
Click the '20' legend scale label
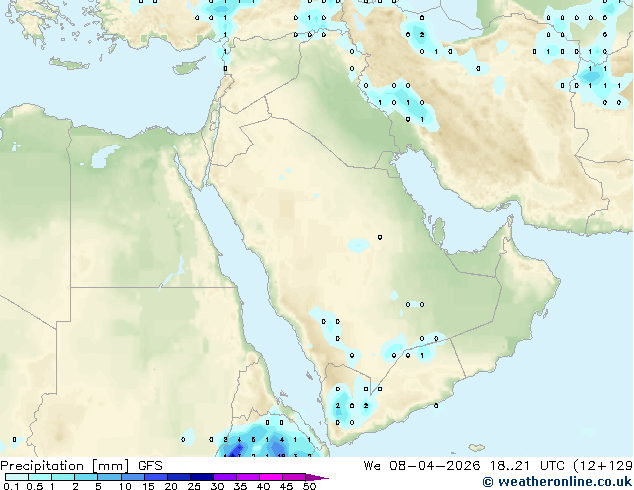[171, 486]
